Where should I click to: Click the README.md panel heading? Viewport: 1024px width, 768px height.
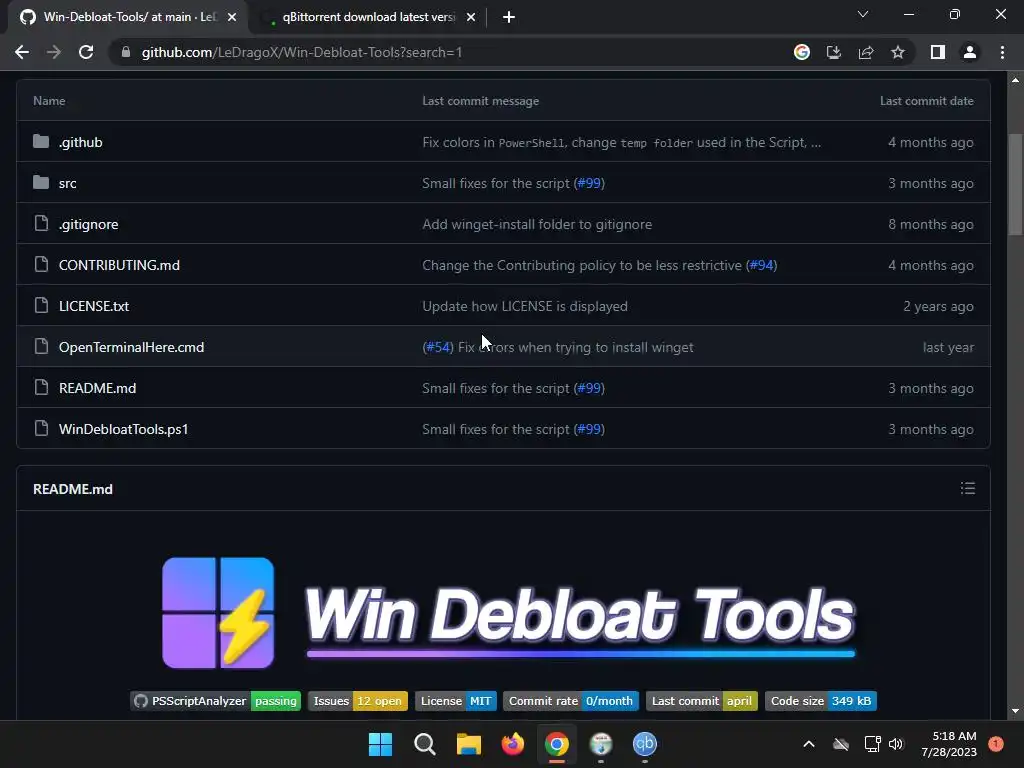coord(72,489)
